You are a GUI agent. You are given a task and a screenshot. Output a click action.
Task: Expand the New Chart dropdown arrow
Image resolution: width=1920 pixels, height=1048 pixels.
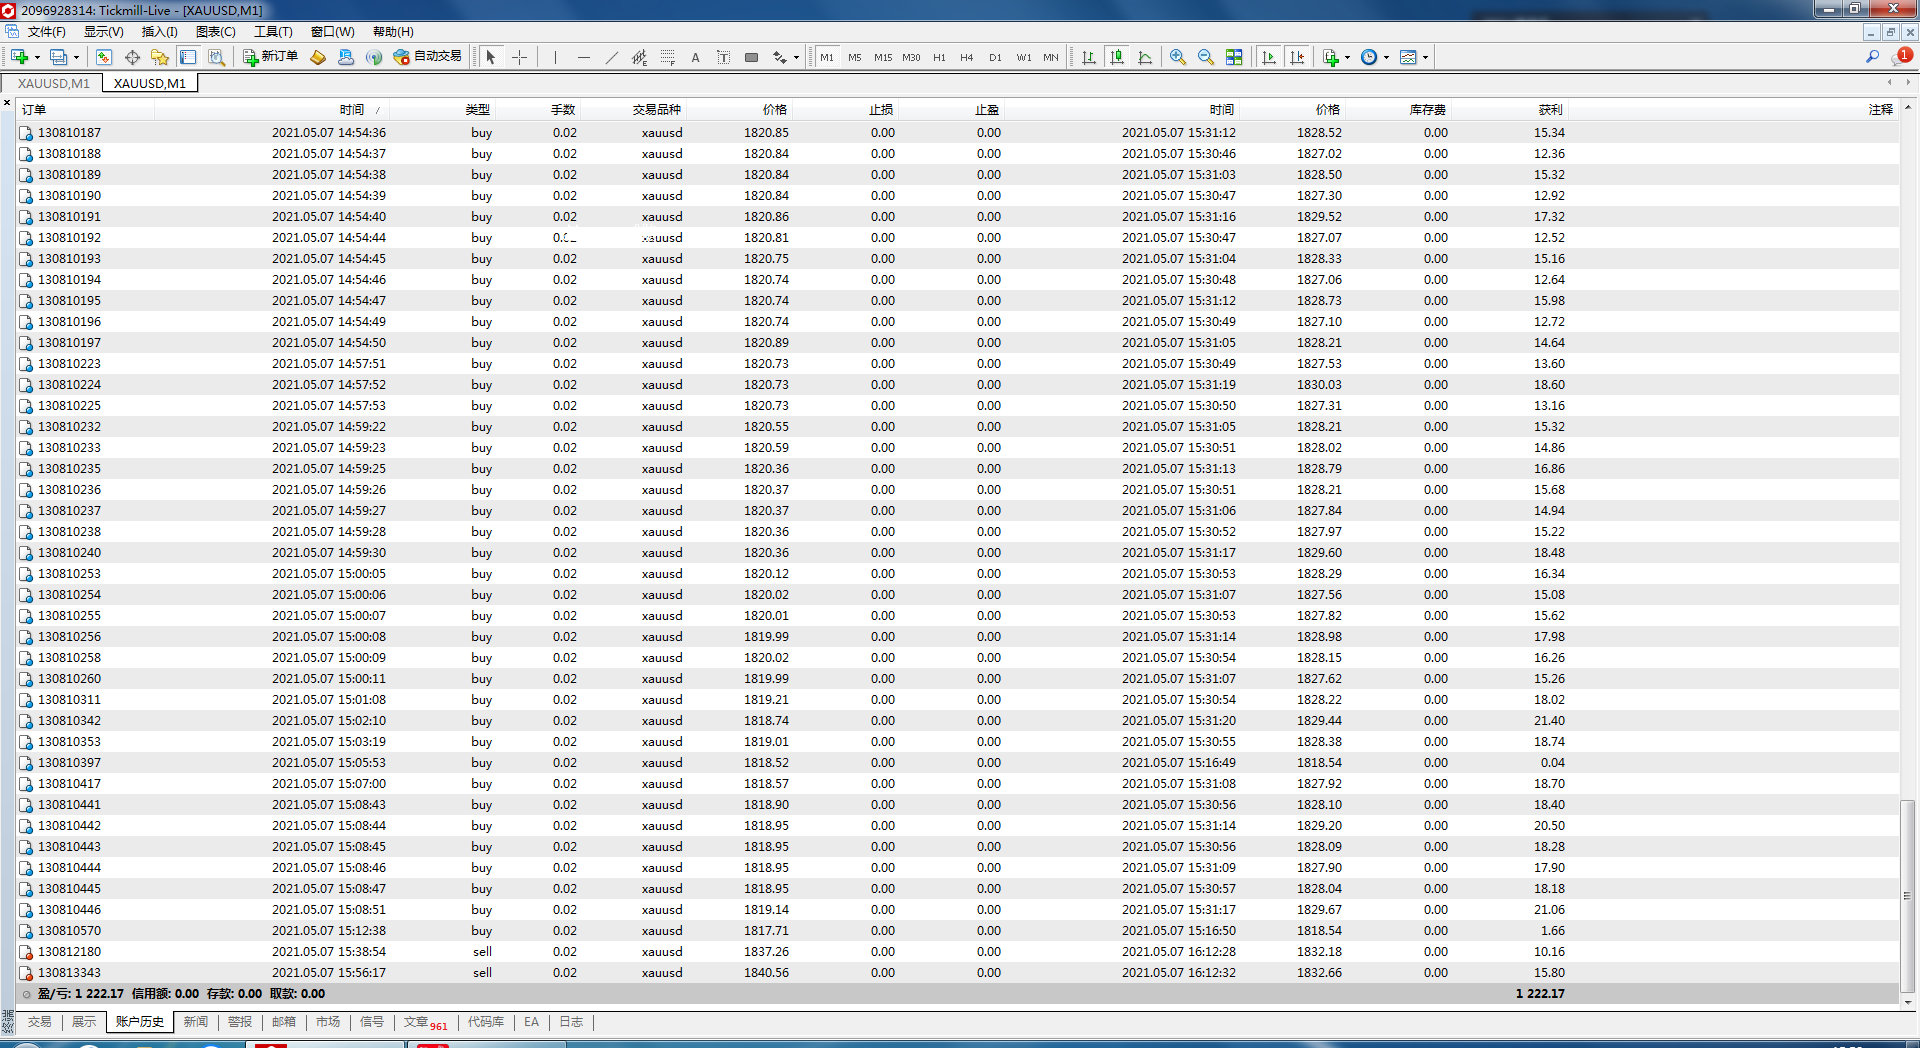click(38, 58)
